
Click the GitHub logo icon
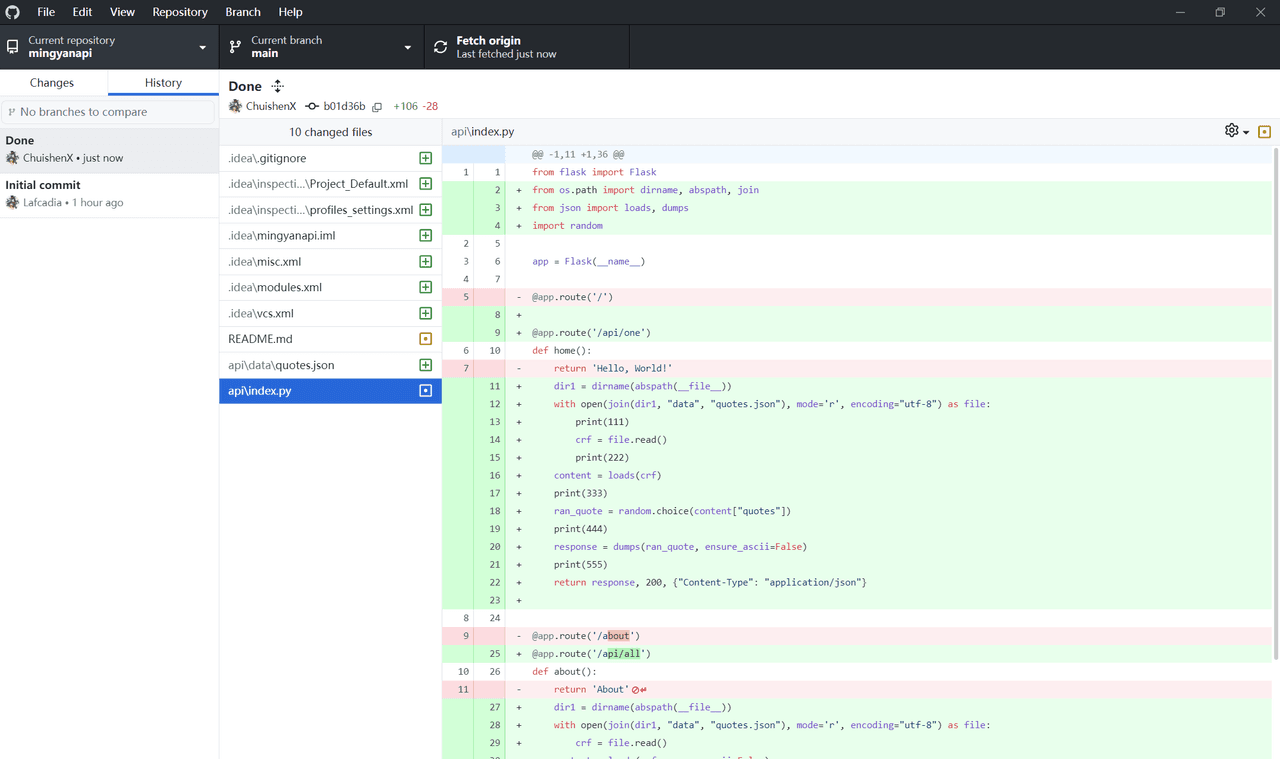point(13,12)
